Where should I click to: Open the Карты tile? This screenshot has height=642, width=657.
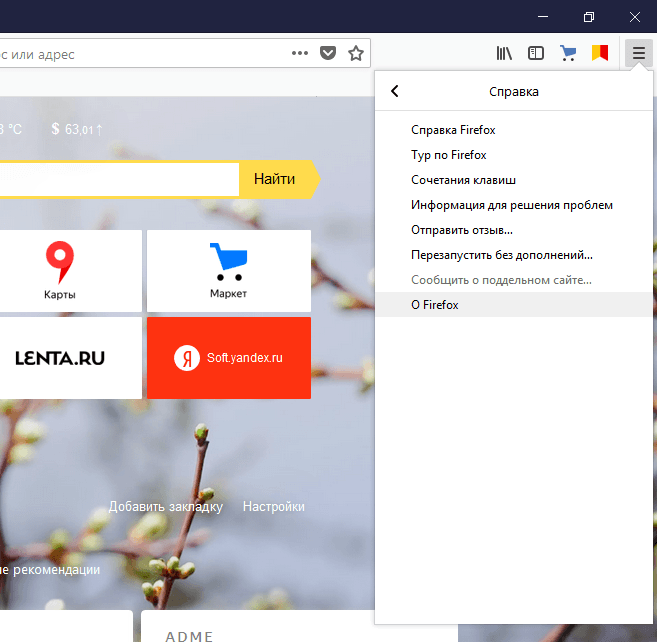pos(71,271)
